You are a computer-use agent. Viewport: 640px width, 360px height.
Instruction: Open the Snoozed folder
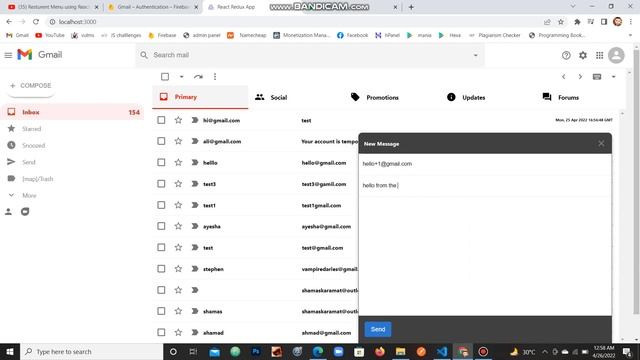73,146
